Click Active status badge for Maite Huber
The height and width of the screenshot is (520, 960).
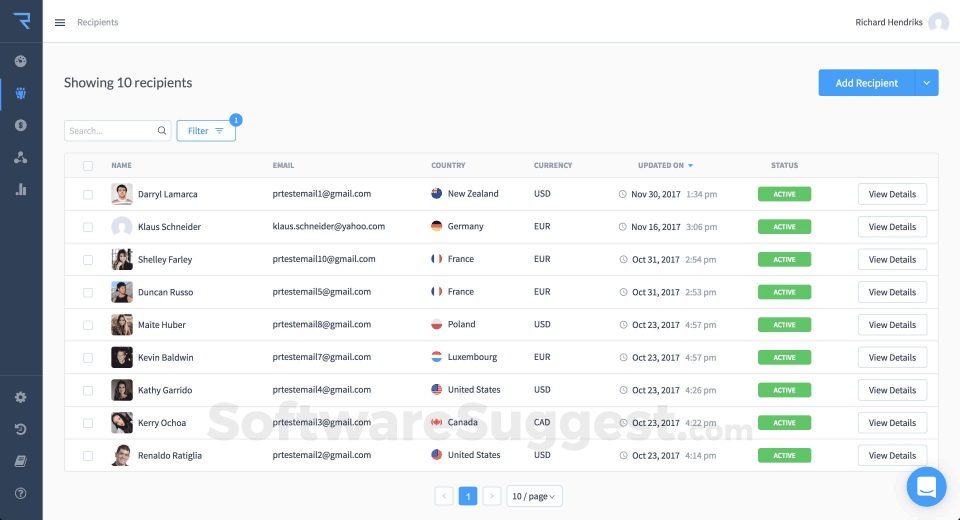(784, 325)
